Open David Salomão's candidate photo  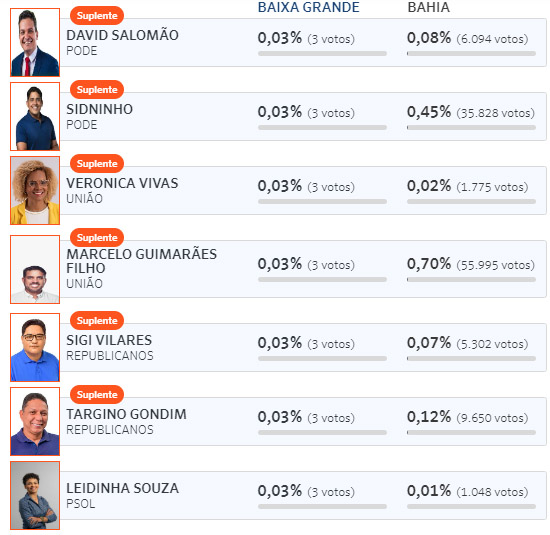[35, 42]
